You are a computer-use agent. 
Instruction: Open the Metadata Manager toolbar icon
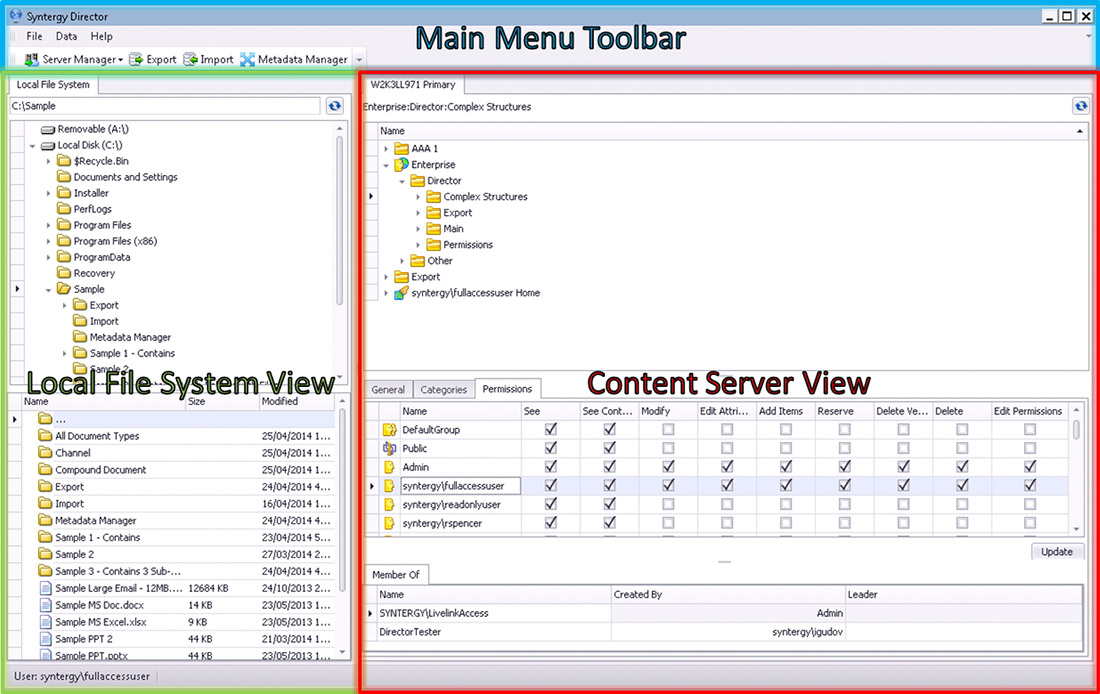(x=247, y=60)
